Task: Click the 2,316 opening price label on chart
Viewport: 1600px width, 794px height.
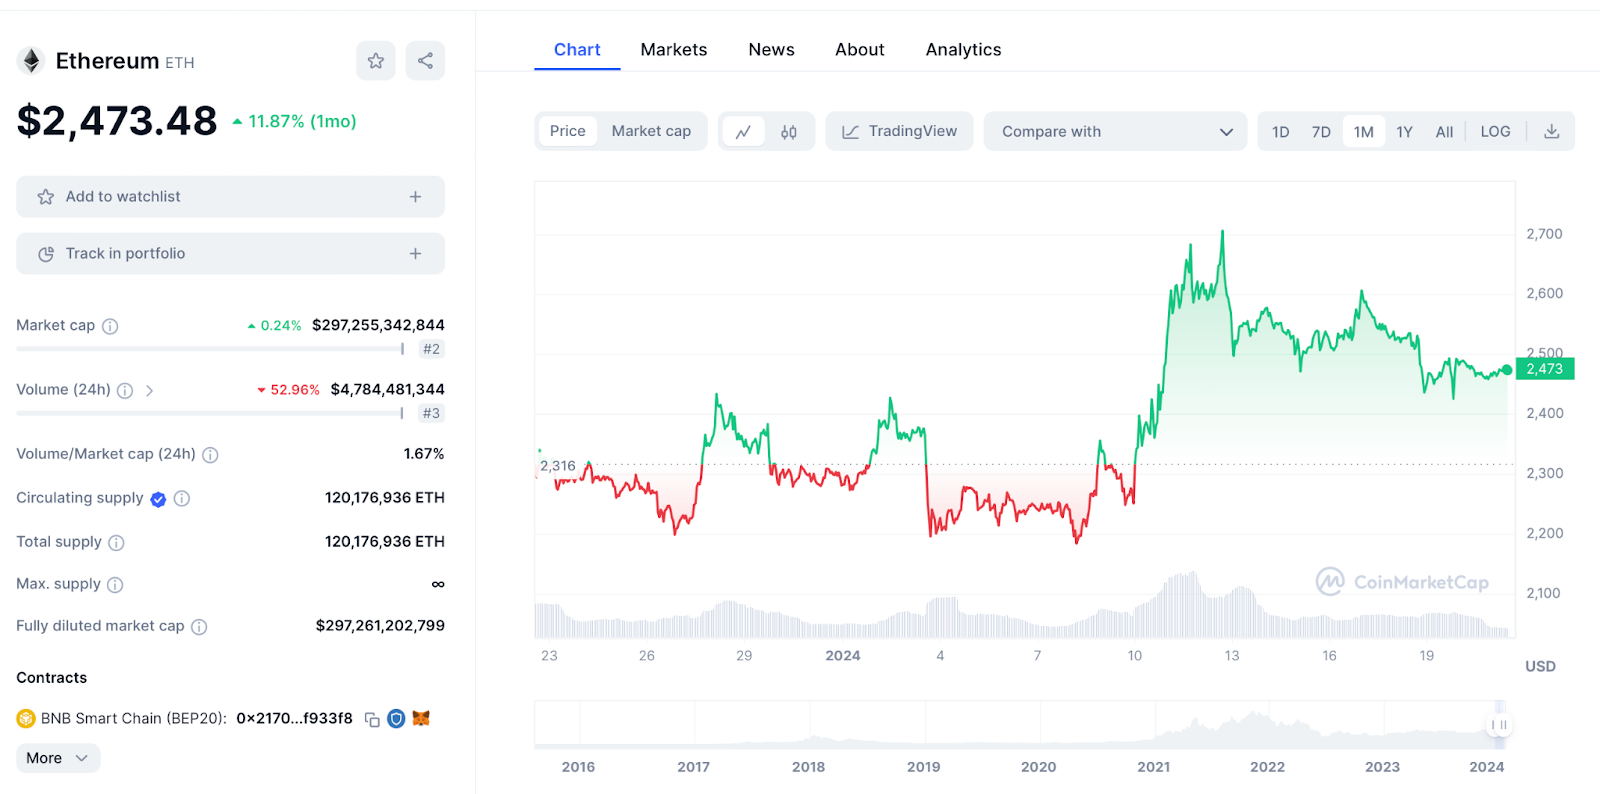Action: click(558, 466)
